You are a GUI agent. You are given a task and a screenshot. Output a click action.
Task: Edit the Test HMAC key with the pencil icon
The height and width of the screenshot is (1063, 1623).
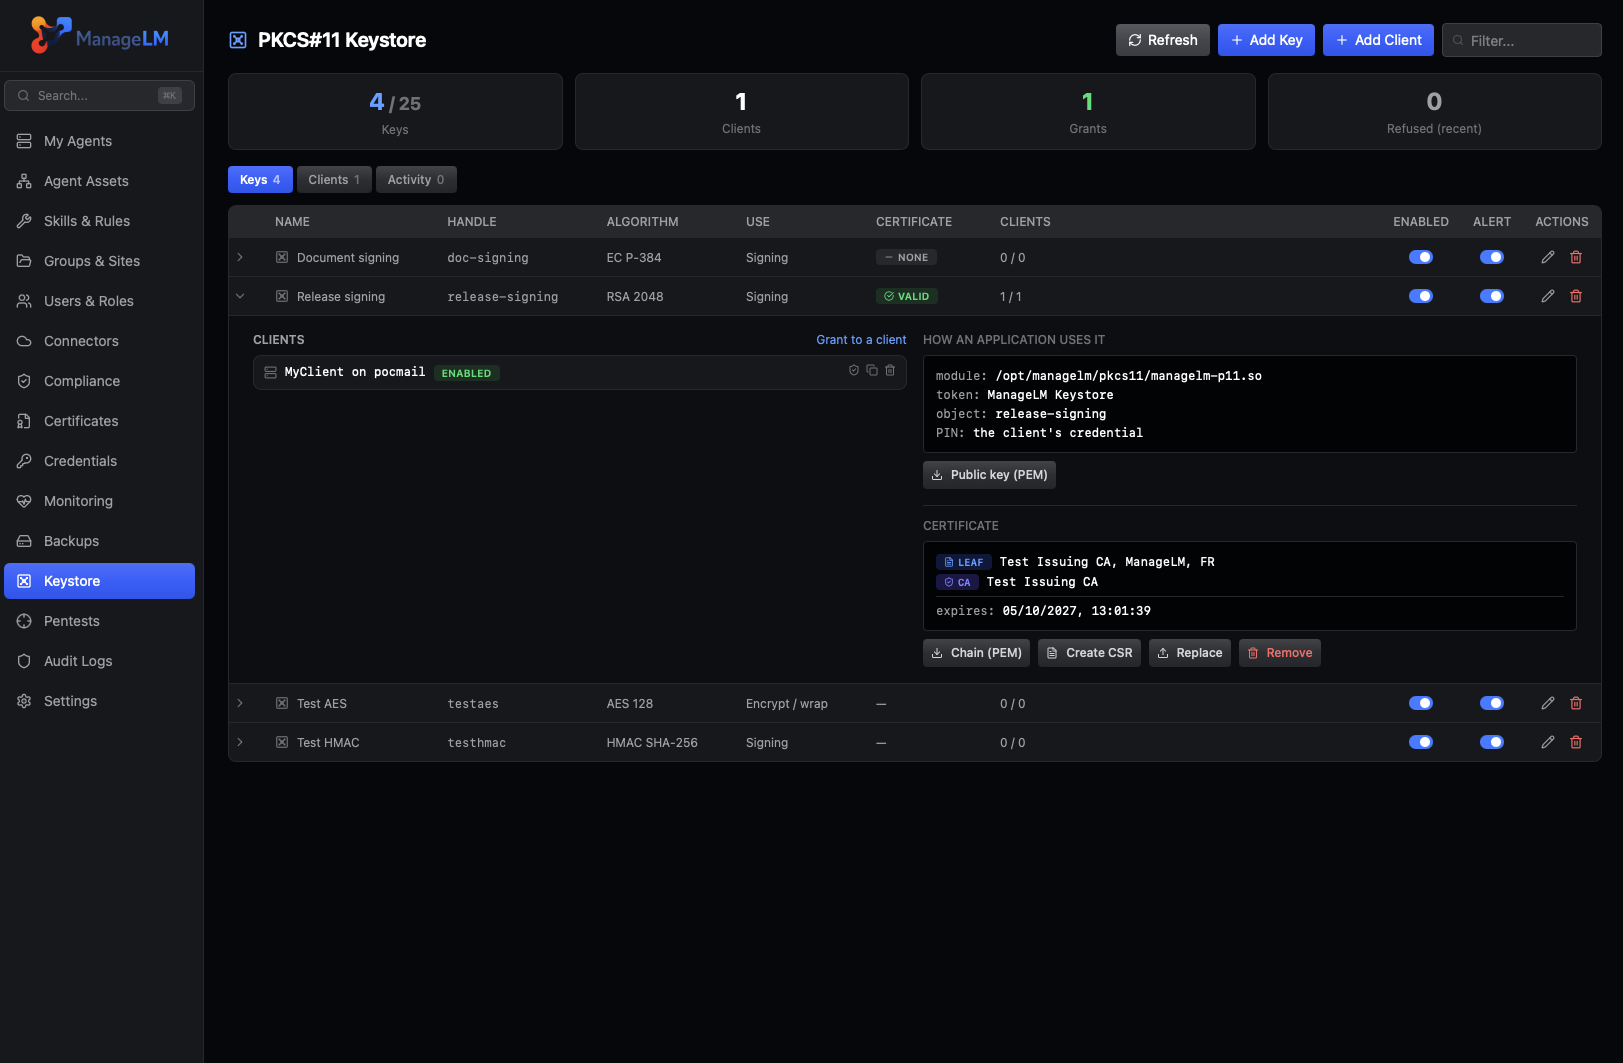click(1548, 742)
